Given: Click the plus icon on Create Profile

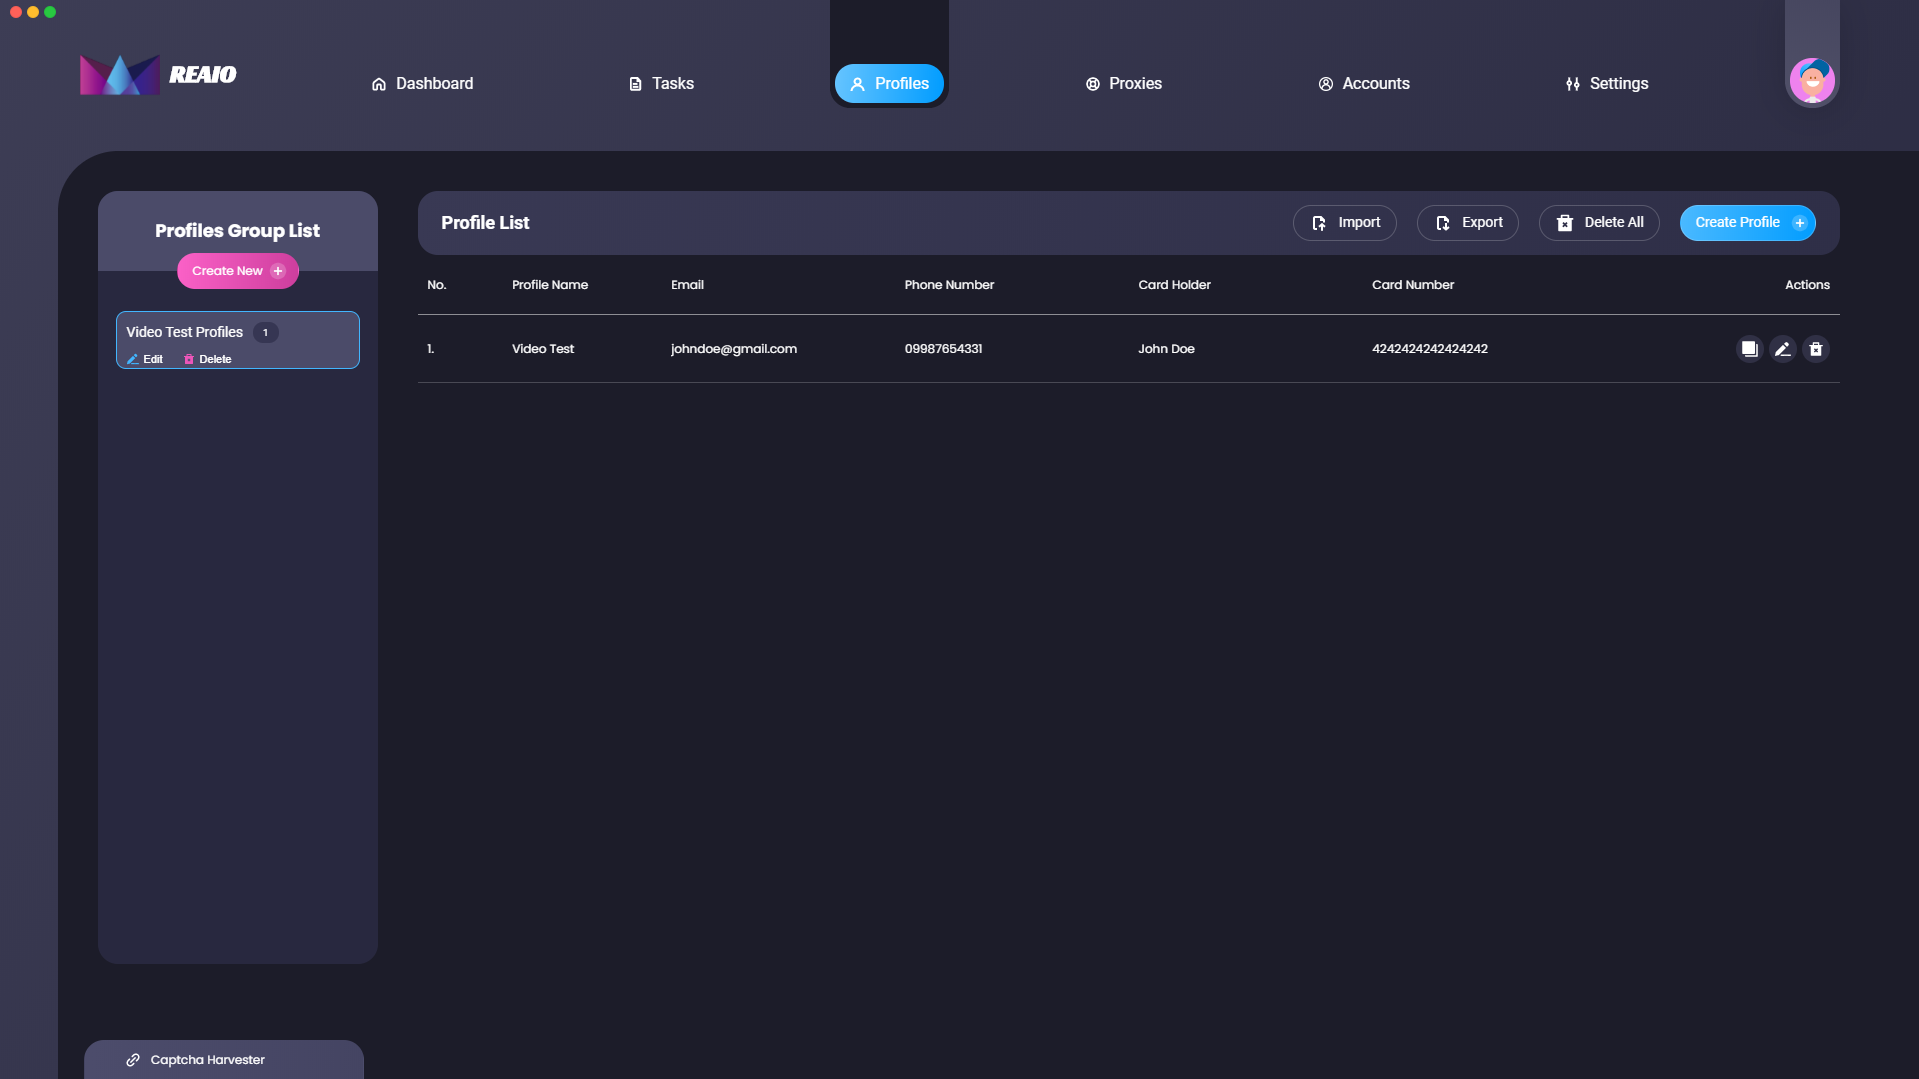Looking at the screenshot, I should click(1799, 223).
